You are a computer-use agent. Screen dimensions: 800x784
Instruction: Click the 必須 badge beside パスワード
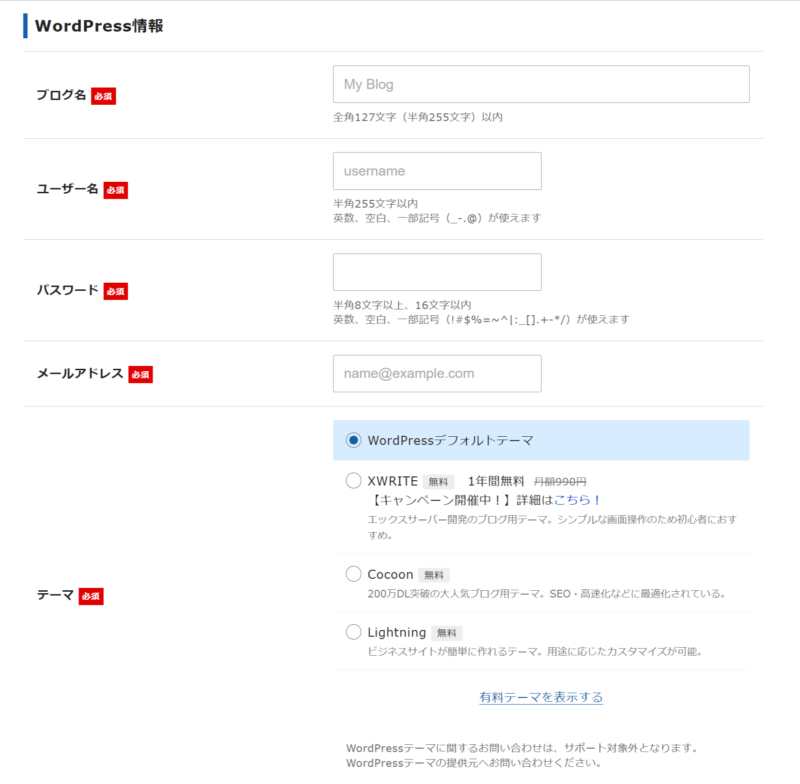[x=116, y=291]
